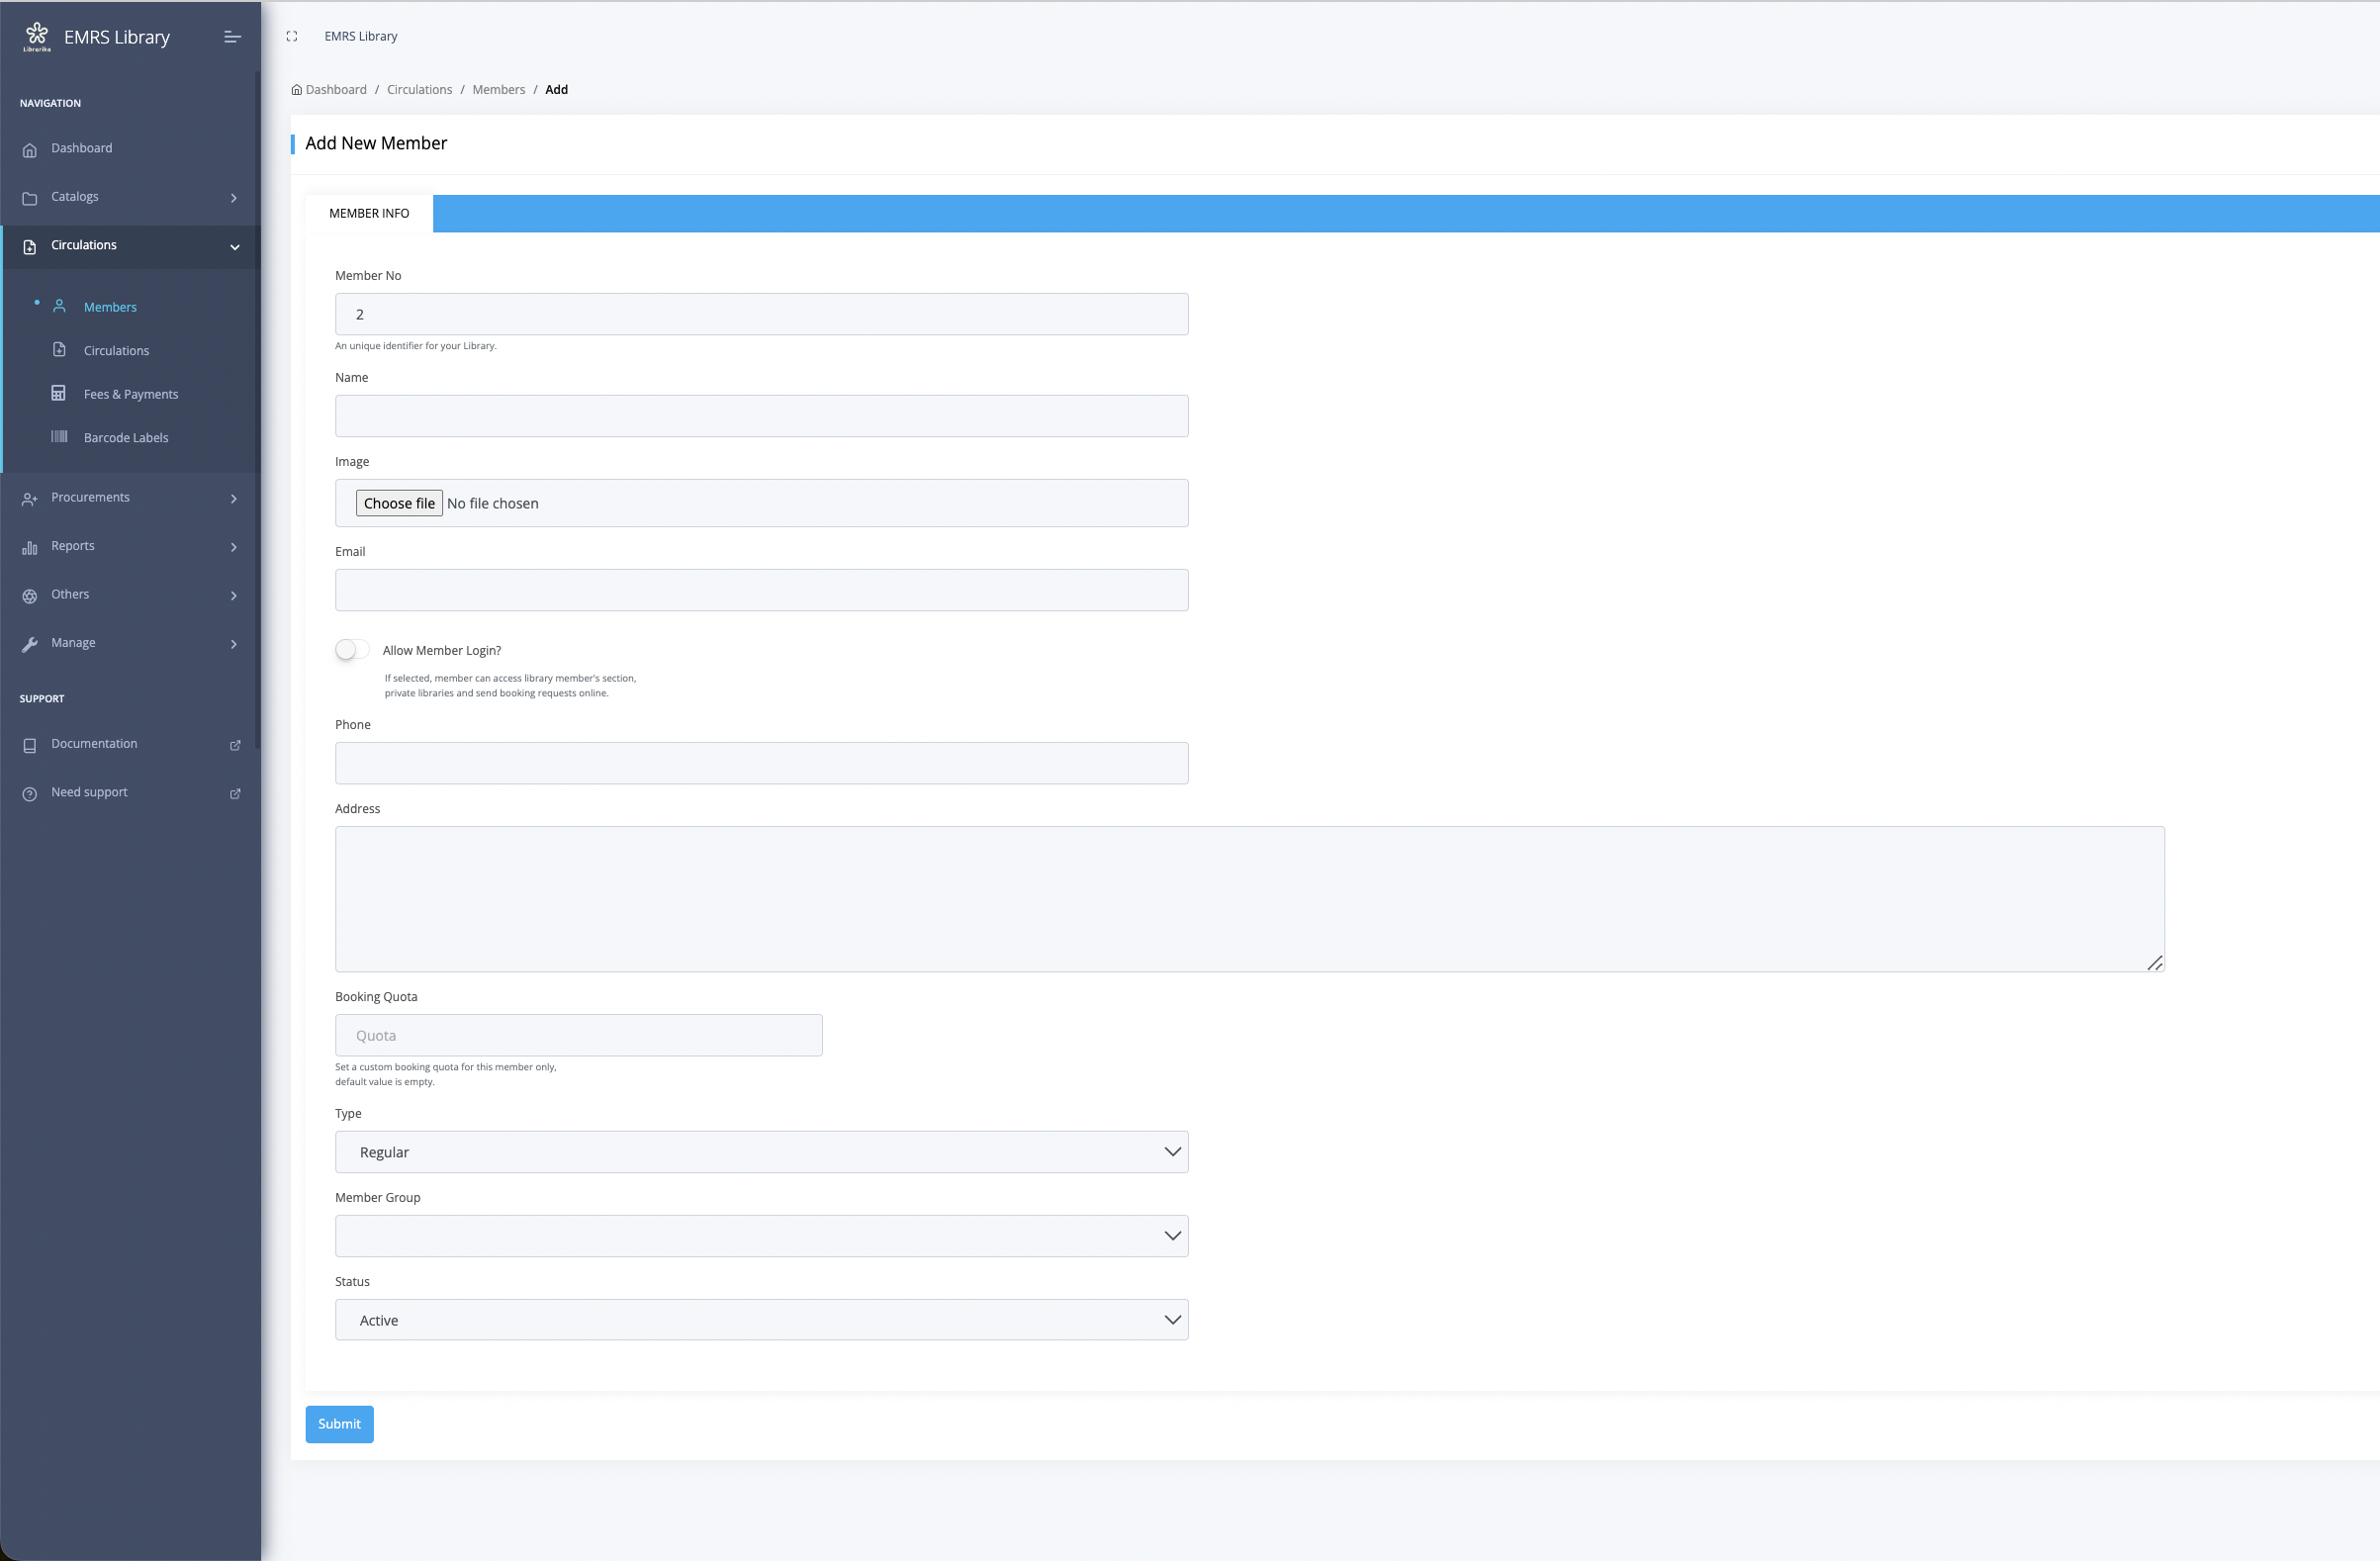Click the Choose file button
The width and height of the screenshot is (2380, 1561).
399,503
